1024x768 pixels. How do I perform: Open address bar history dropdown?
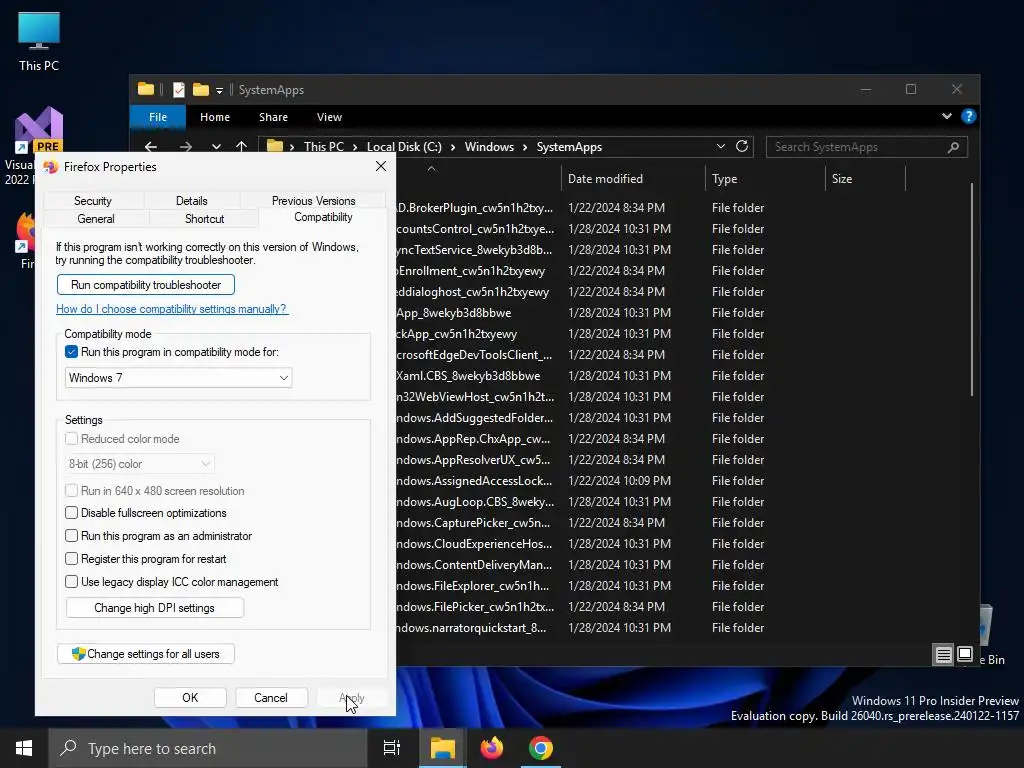pyautogui.click(x=720, y=146)
